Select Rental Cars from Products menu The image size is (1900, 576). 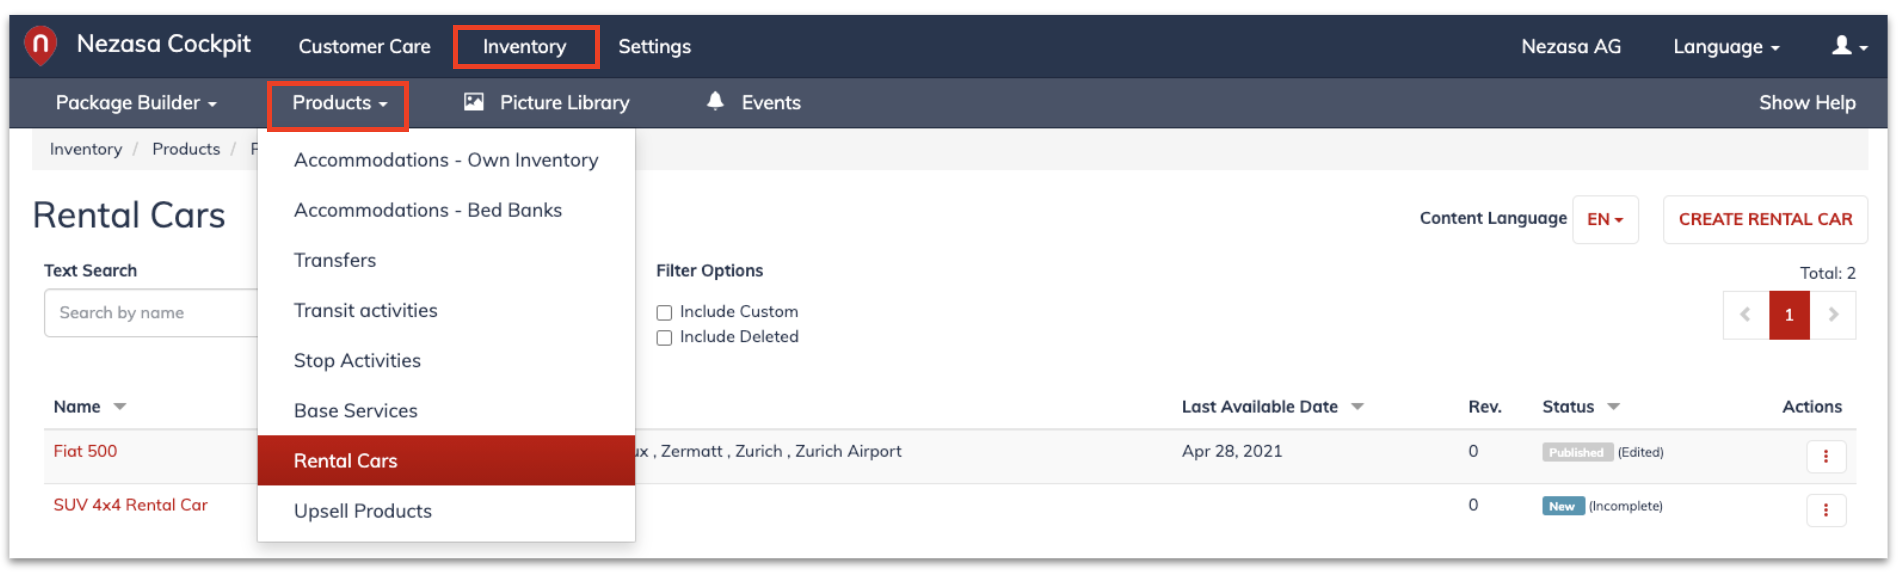446,460
